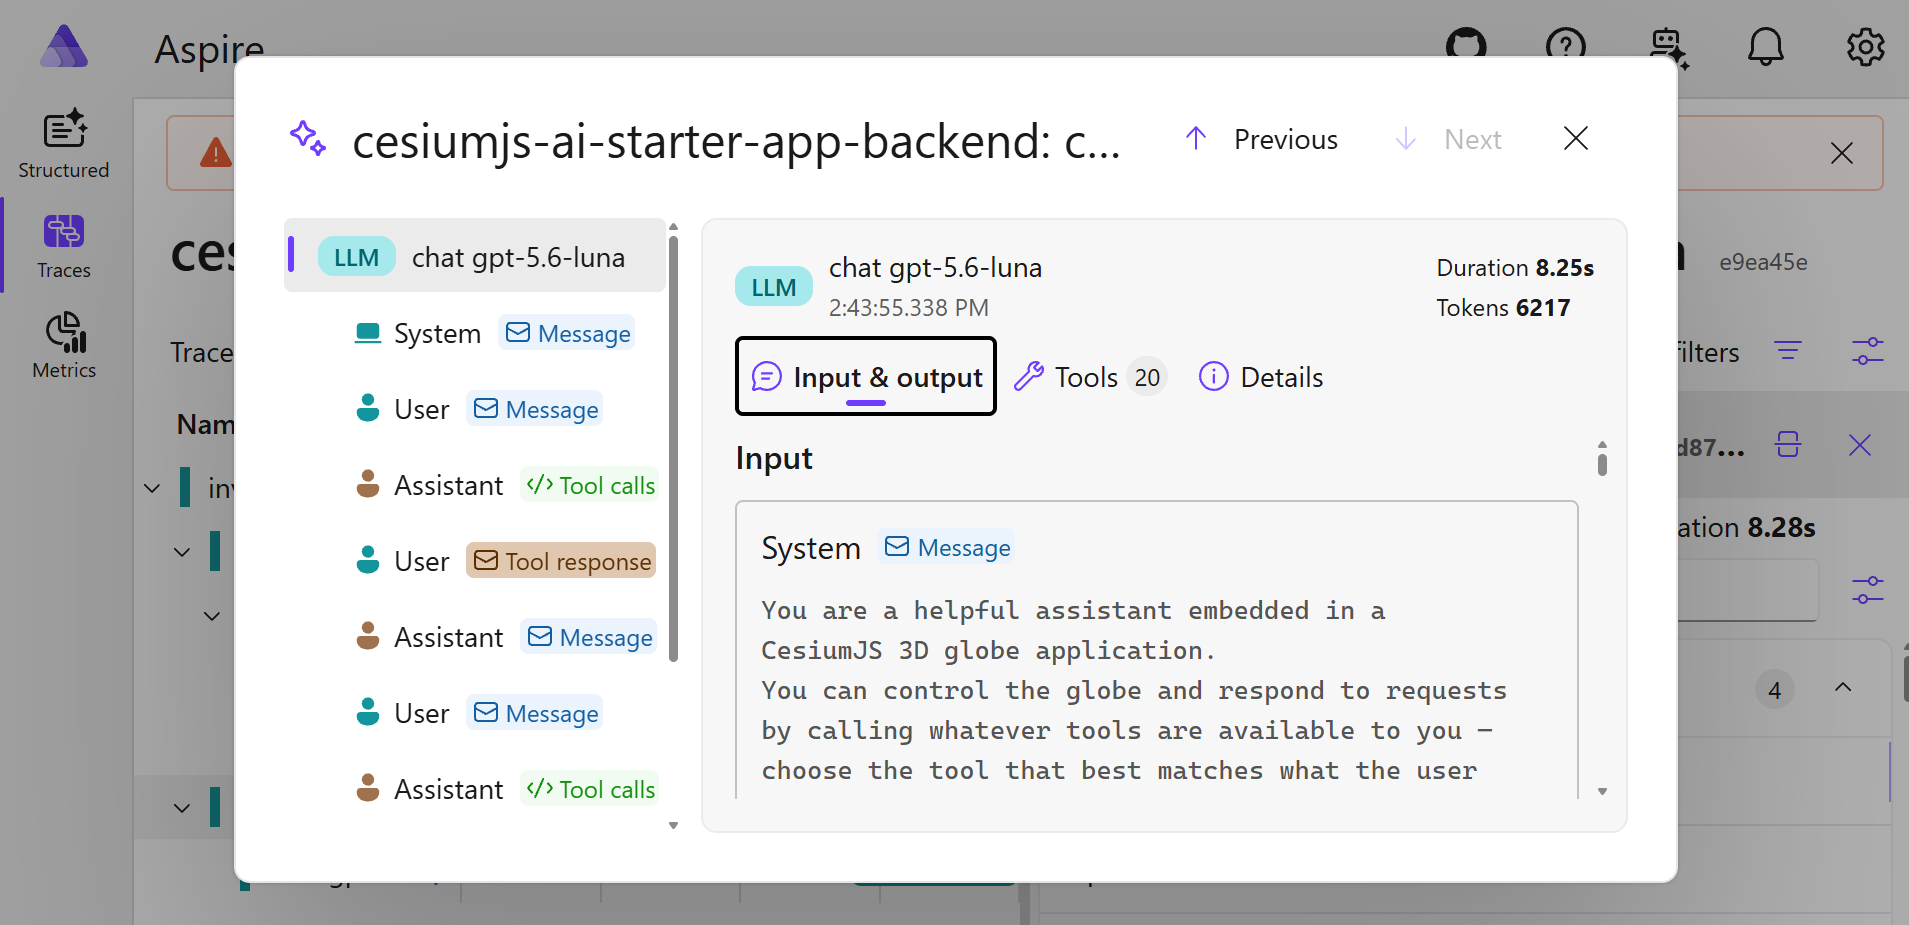Image resolution: width=1909 pixels, height=925 pixels.
Task: Click the dialog title cesiumjs-ai-starter-app-backend
Action: click(736, 141)
